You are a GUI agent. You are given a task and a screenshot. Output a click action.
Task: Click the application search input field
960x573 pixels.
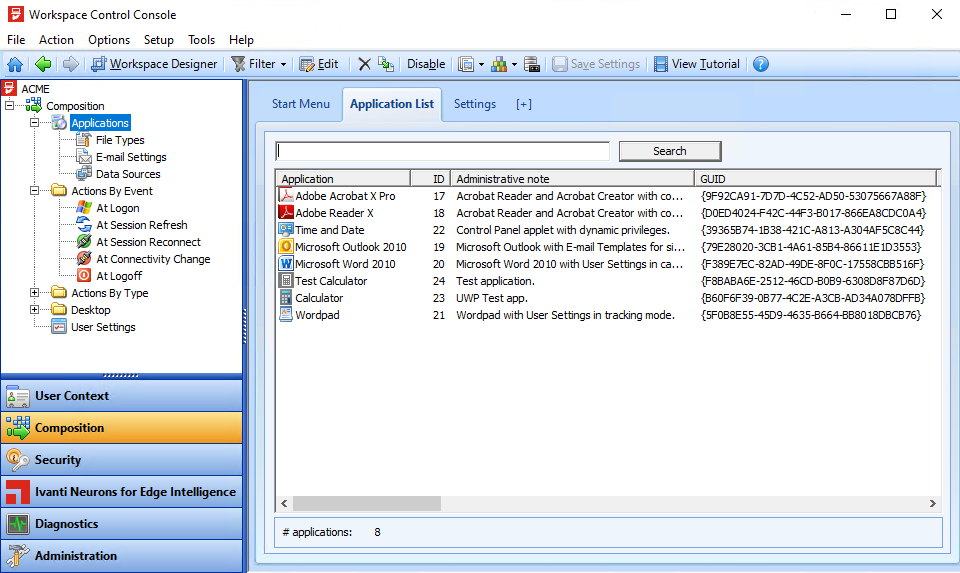tap(443, 151)
